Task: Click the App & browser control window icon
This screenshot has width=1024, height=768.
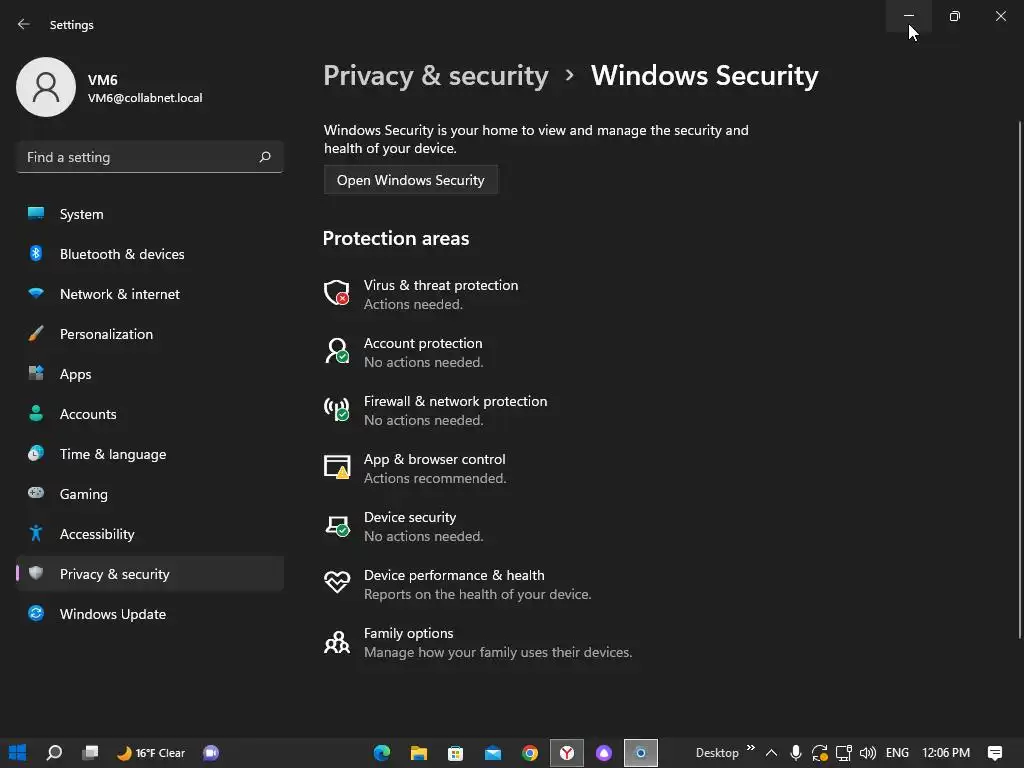Action: tap(337, 467)
